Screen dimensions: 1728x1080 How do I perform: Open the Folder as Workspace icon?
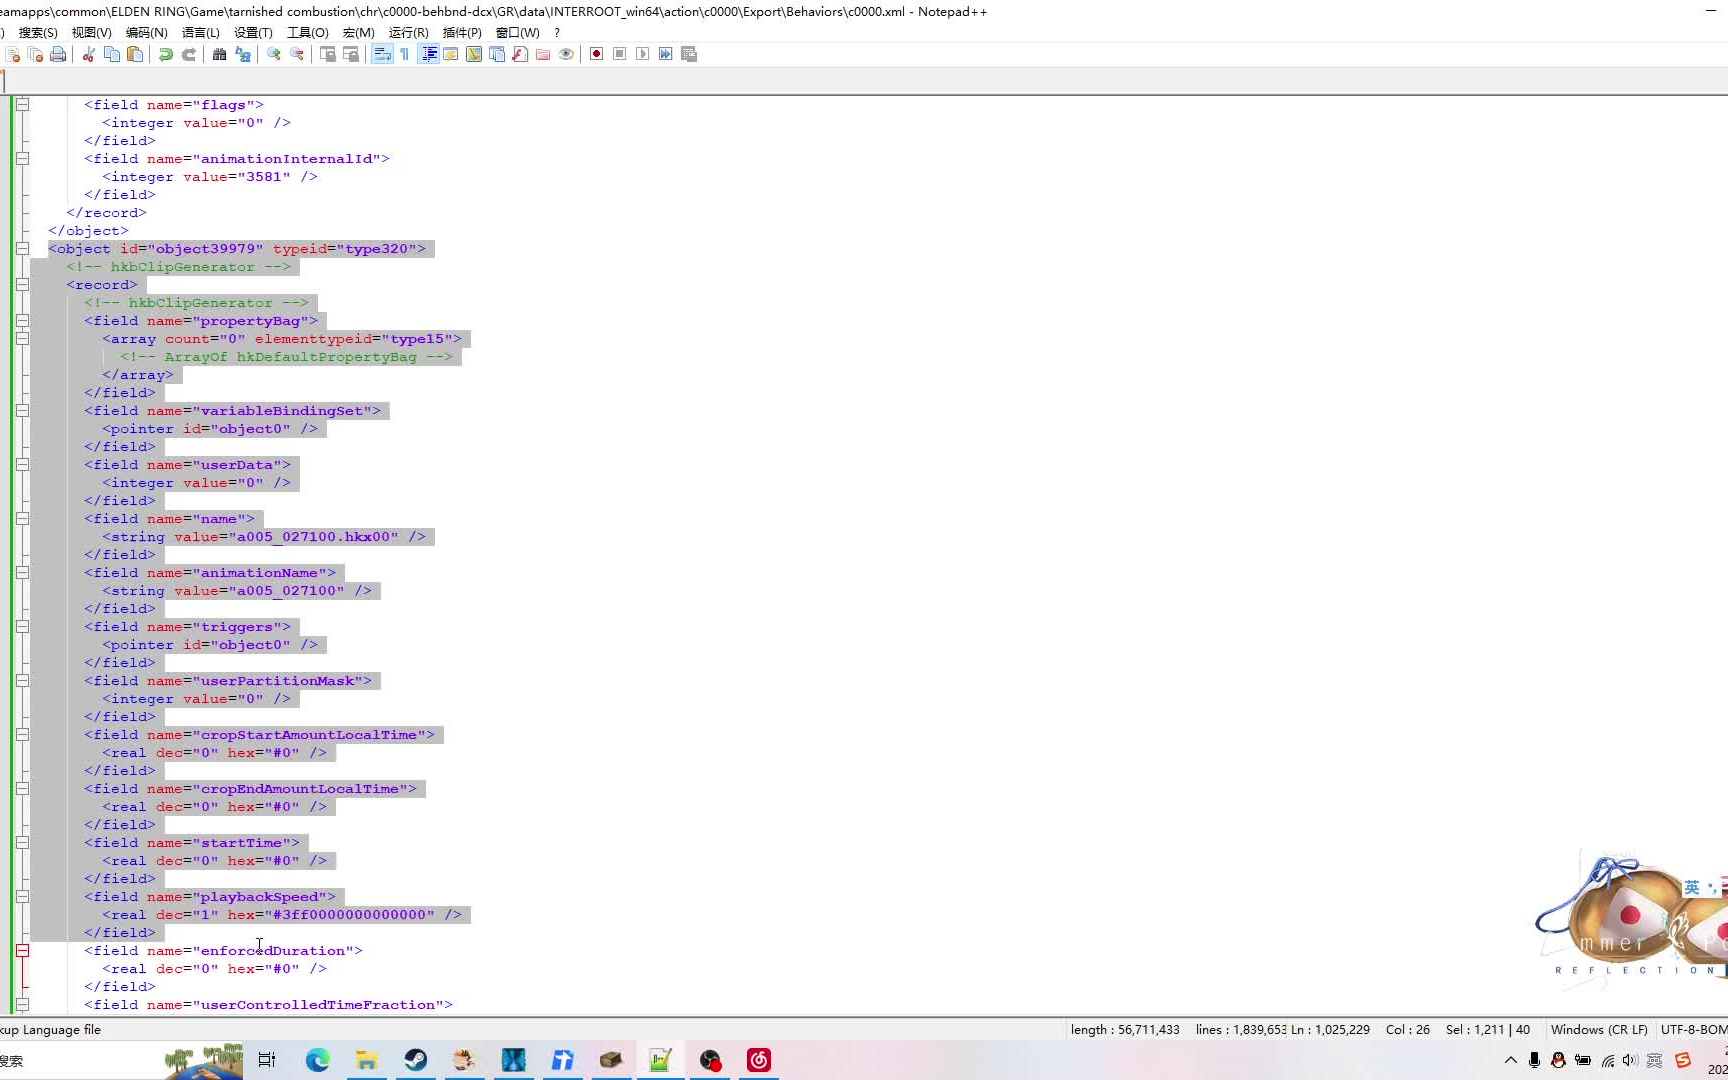[x=543, y=54]
